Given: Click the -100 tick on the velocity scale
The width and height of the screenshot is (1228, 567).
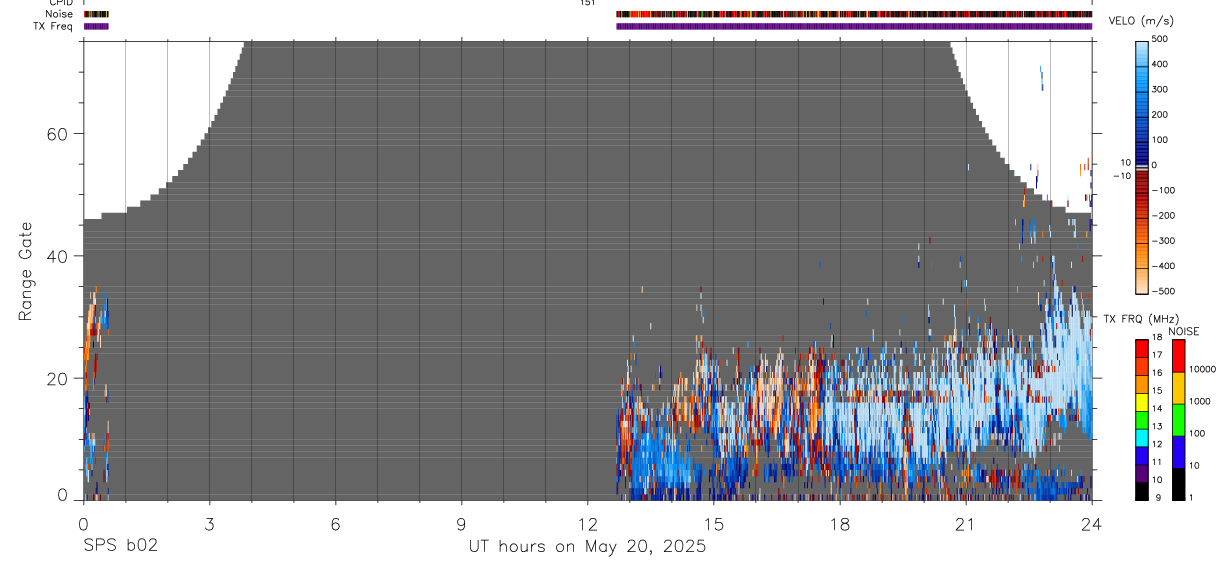Looking at the screenshot, I should pyautogui.click(x=1163, y=190).
